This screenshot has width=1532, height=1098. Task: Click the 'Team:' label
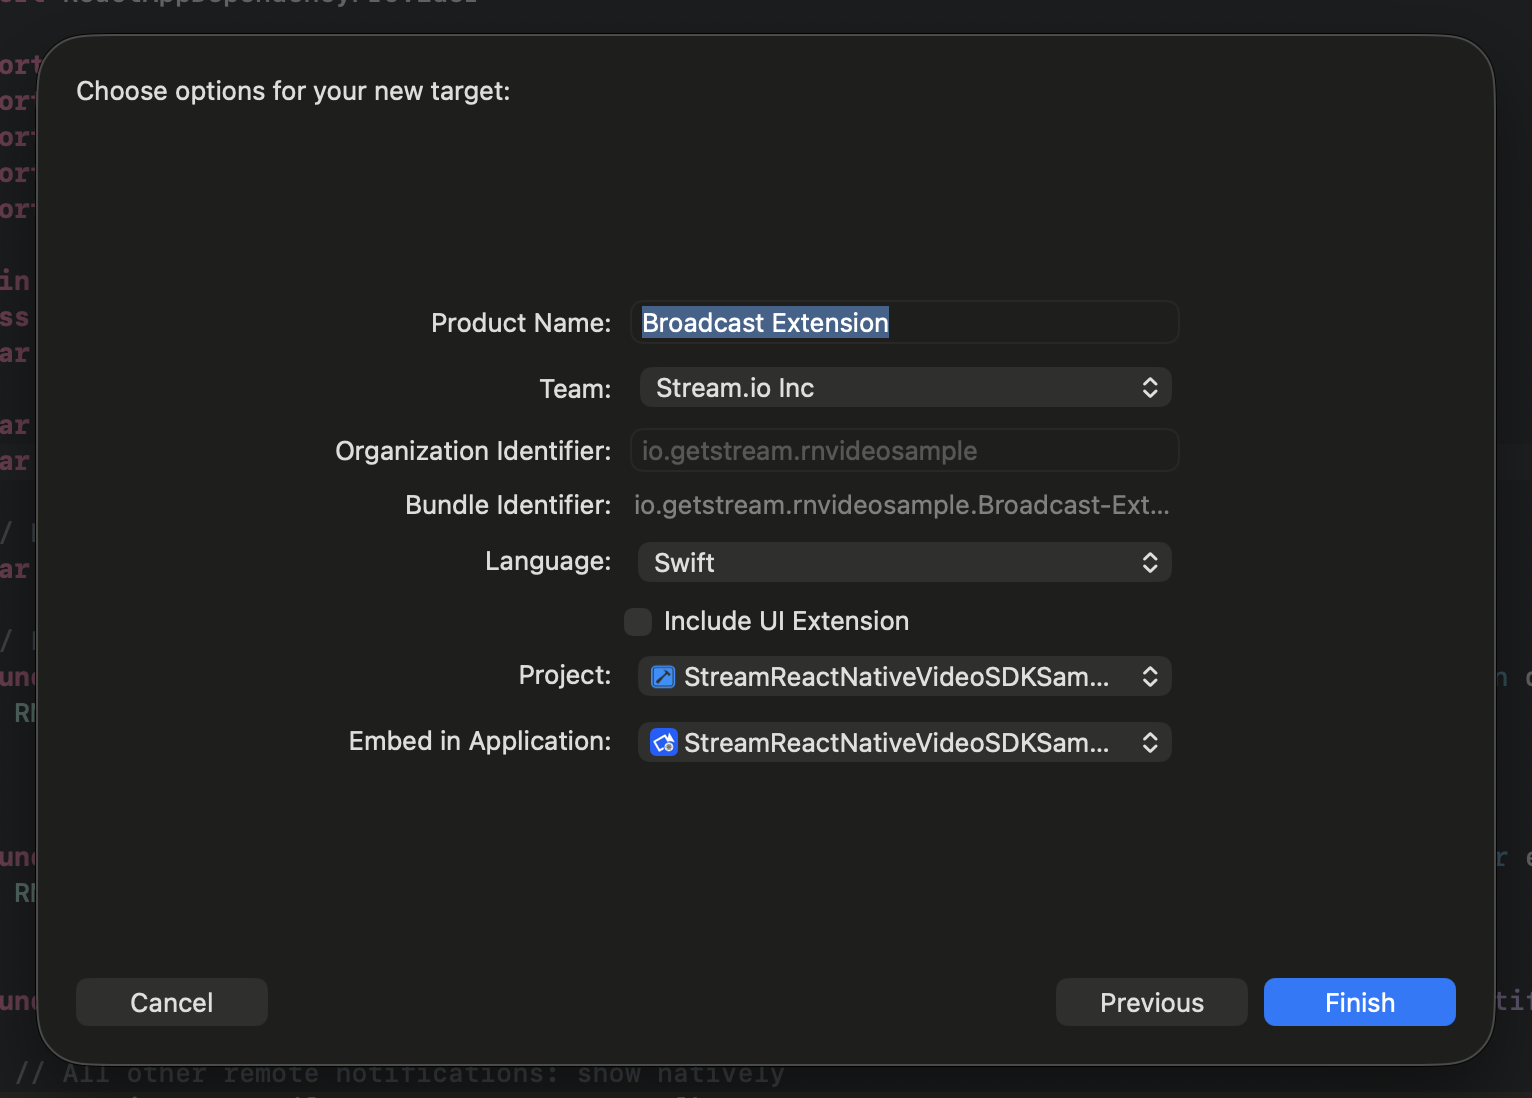(575, 389)
